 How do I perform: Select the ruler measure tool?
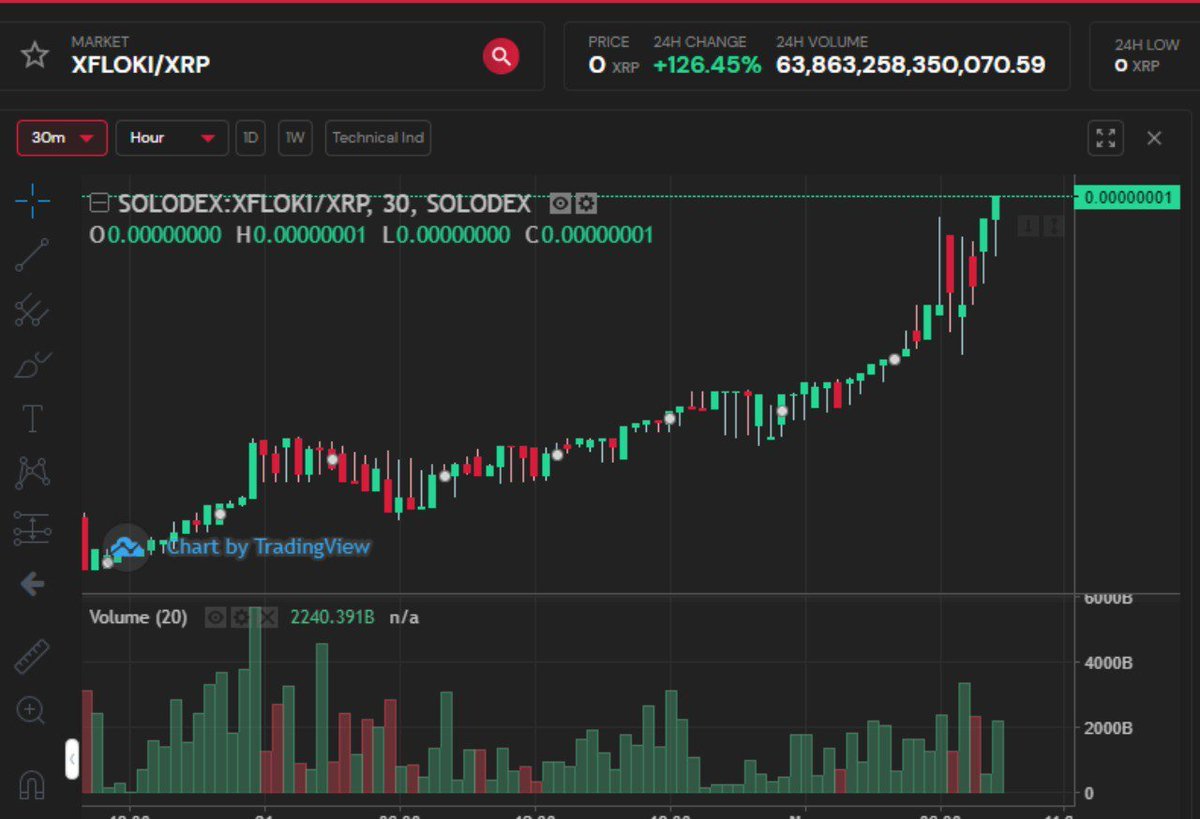pyautogui.click(x=32, y=657)
